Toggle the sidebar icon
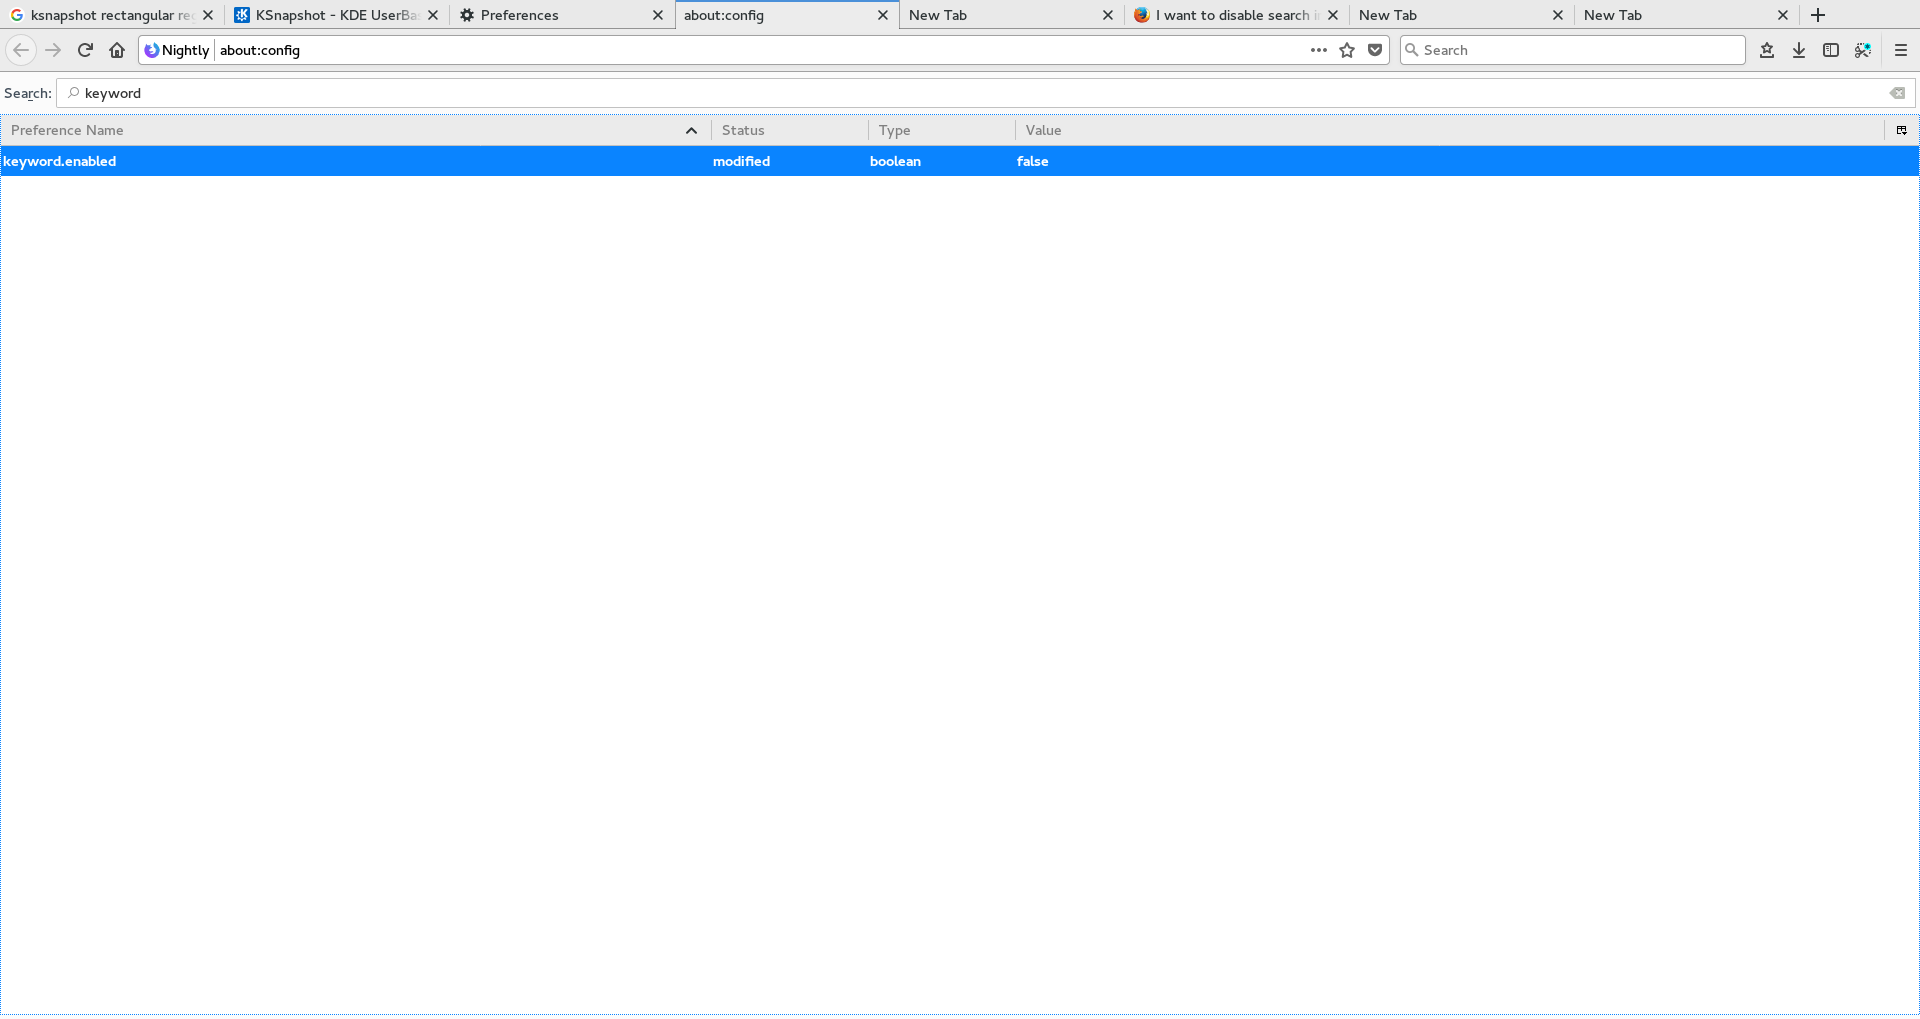 (1831, 50)
